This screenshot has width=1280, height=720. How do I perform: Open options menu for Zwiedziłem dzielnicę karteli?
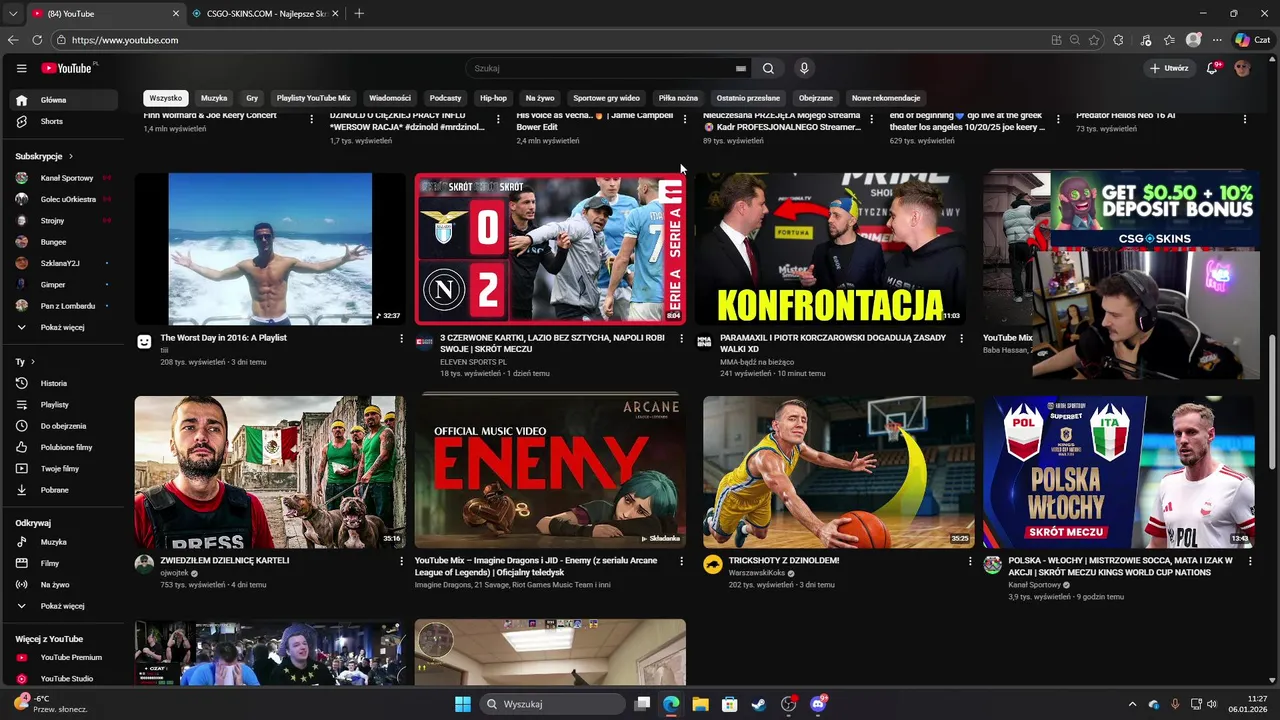click(x=402, y=562)
